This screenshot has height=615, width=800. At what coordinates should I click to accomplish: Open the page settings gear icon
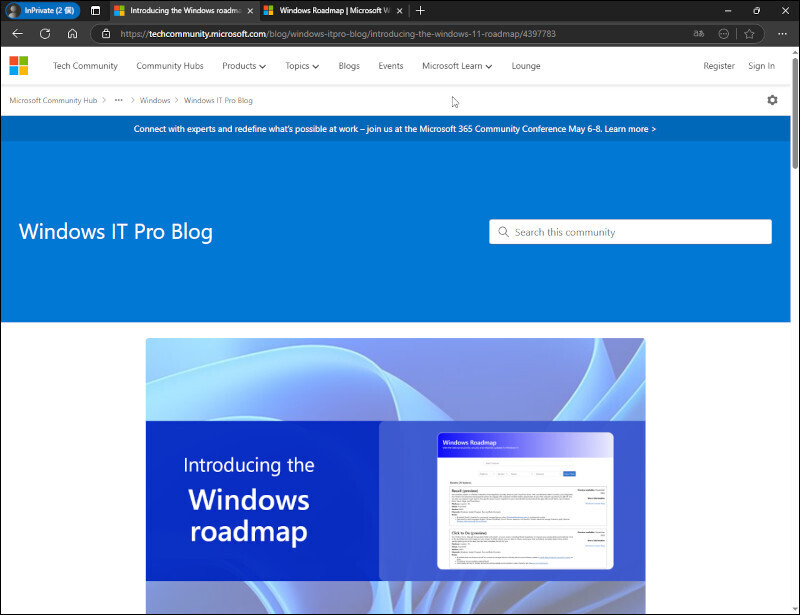[772, 100]
